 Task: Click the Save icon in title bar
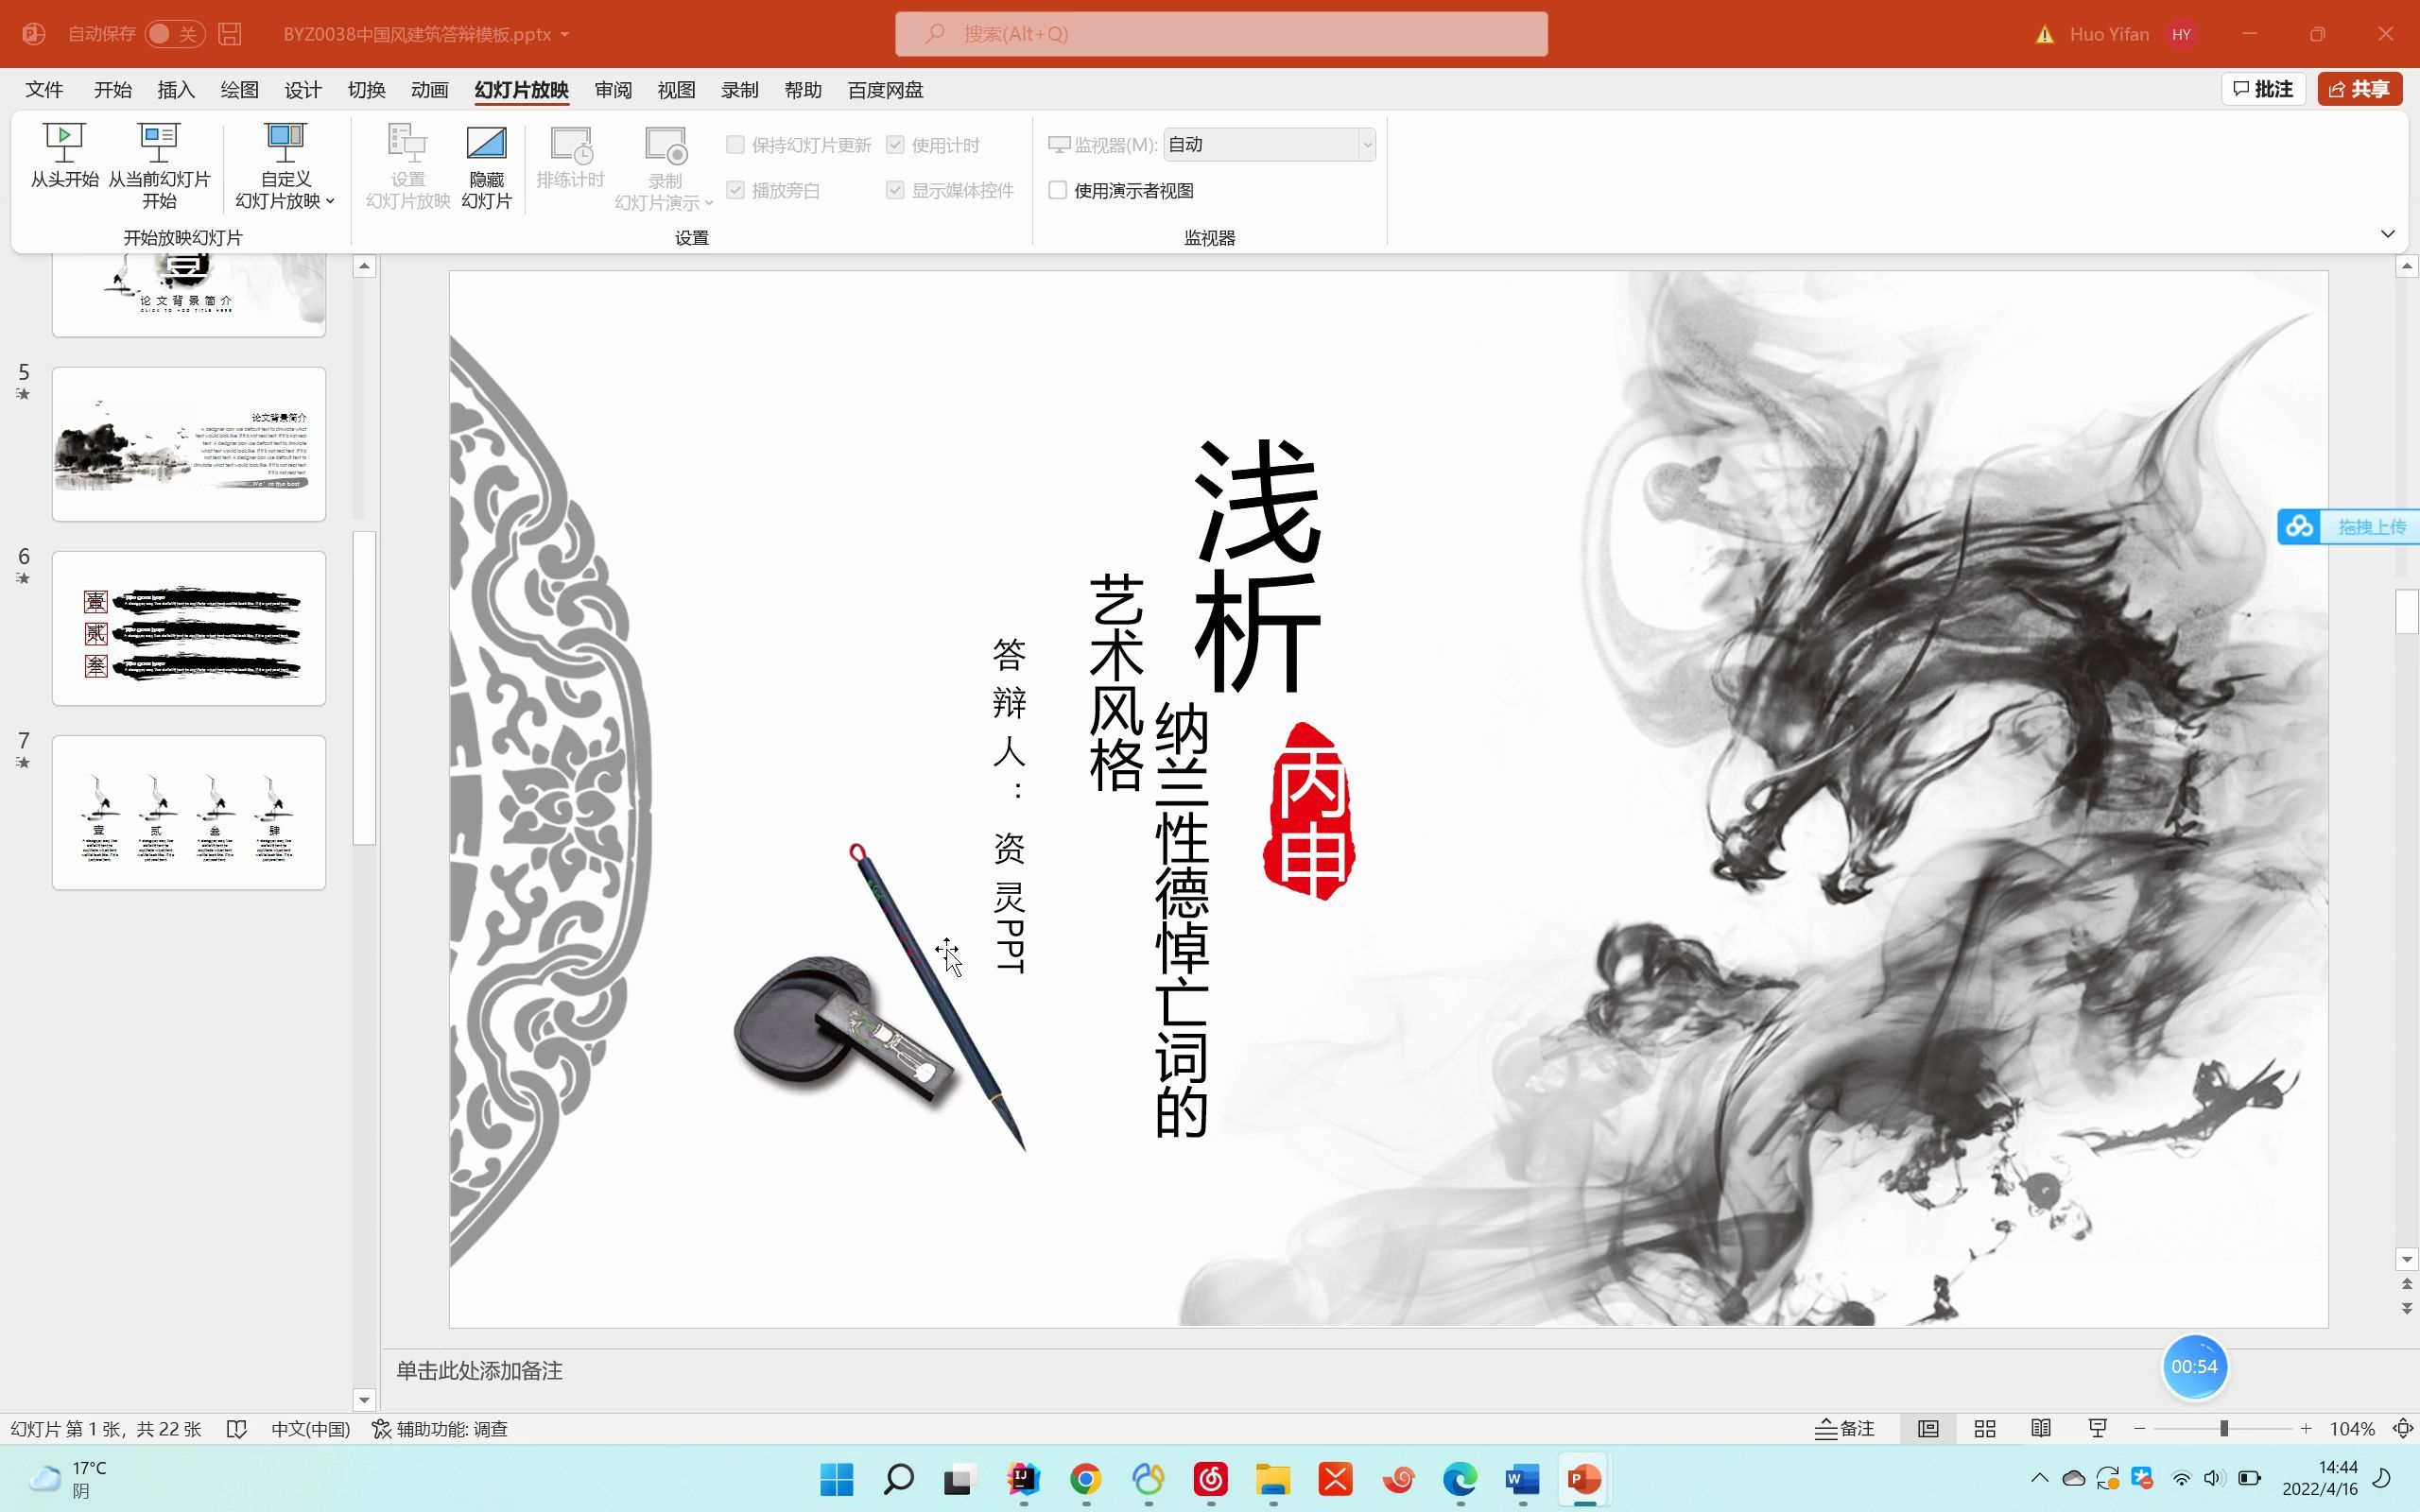pos(230,34)
